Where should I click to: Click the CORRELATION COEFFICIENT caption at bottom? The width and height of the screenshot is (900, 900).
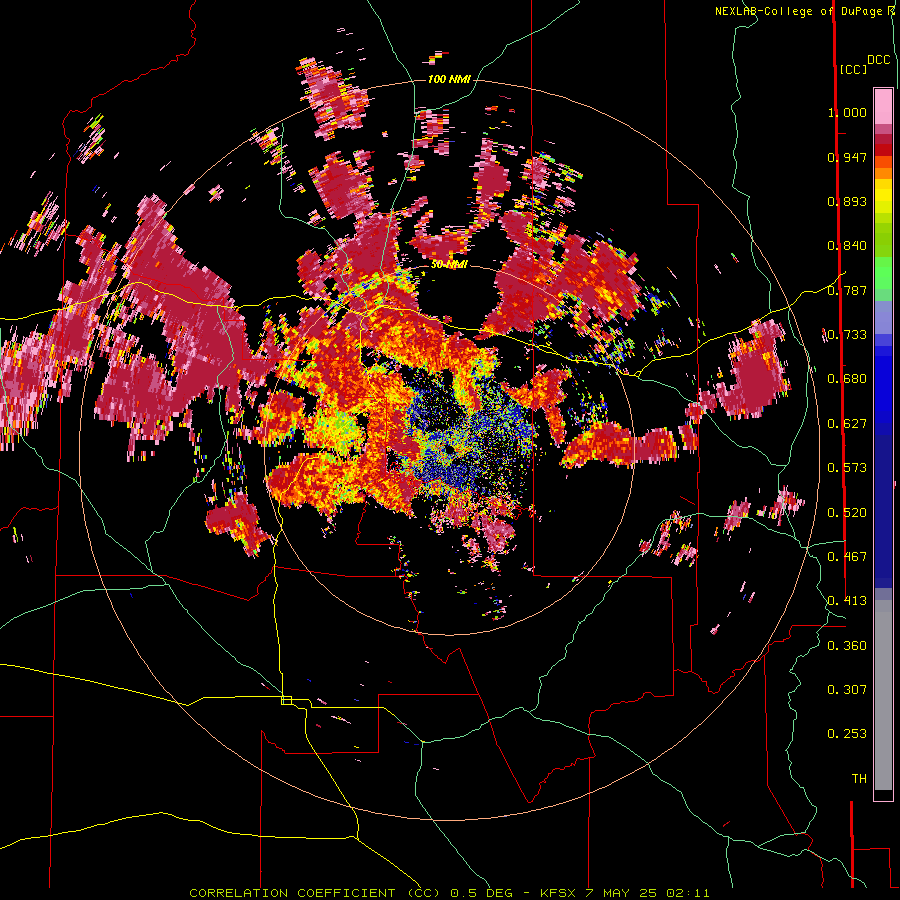pyautogui.click(x=449, y=893)
